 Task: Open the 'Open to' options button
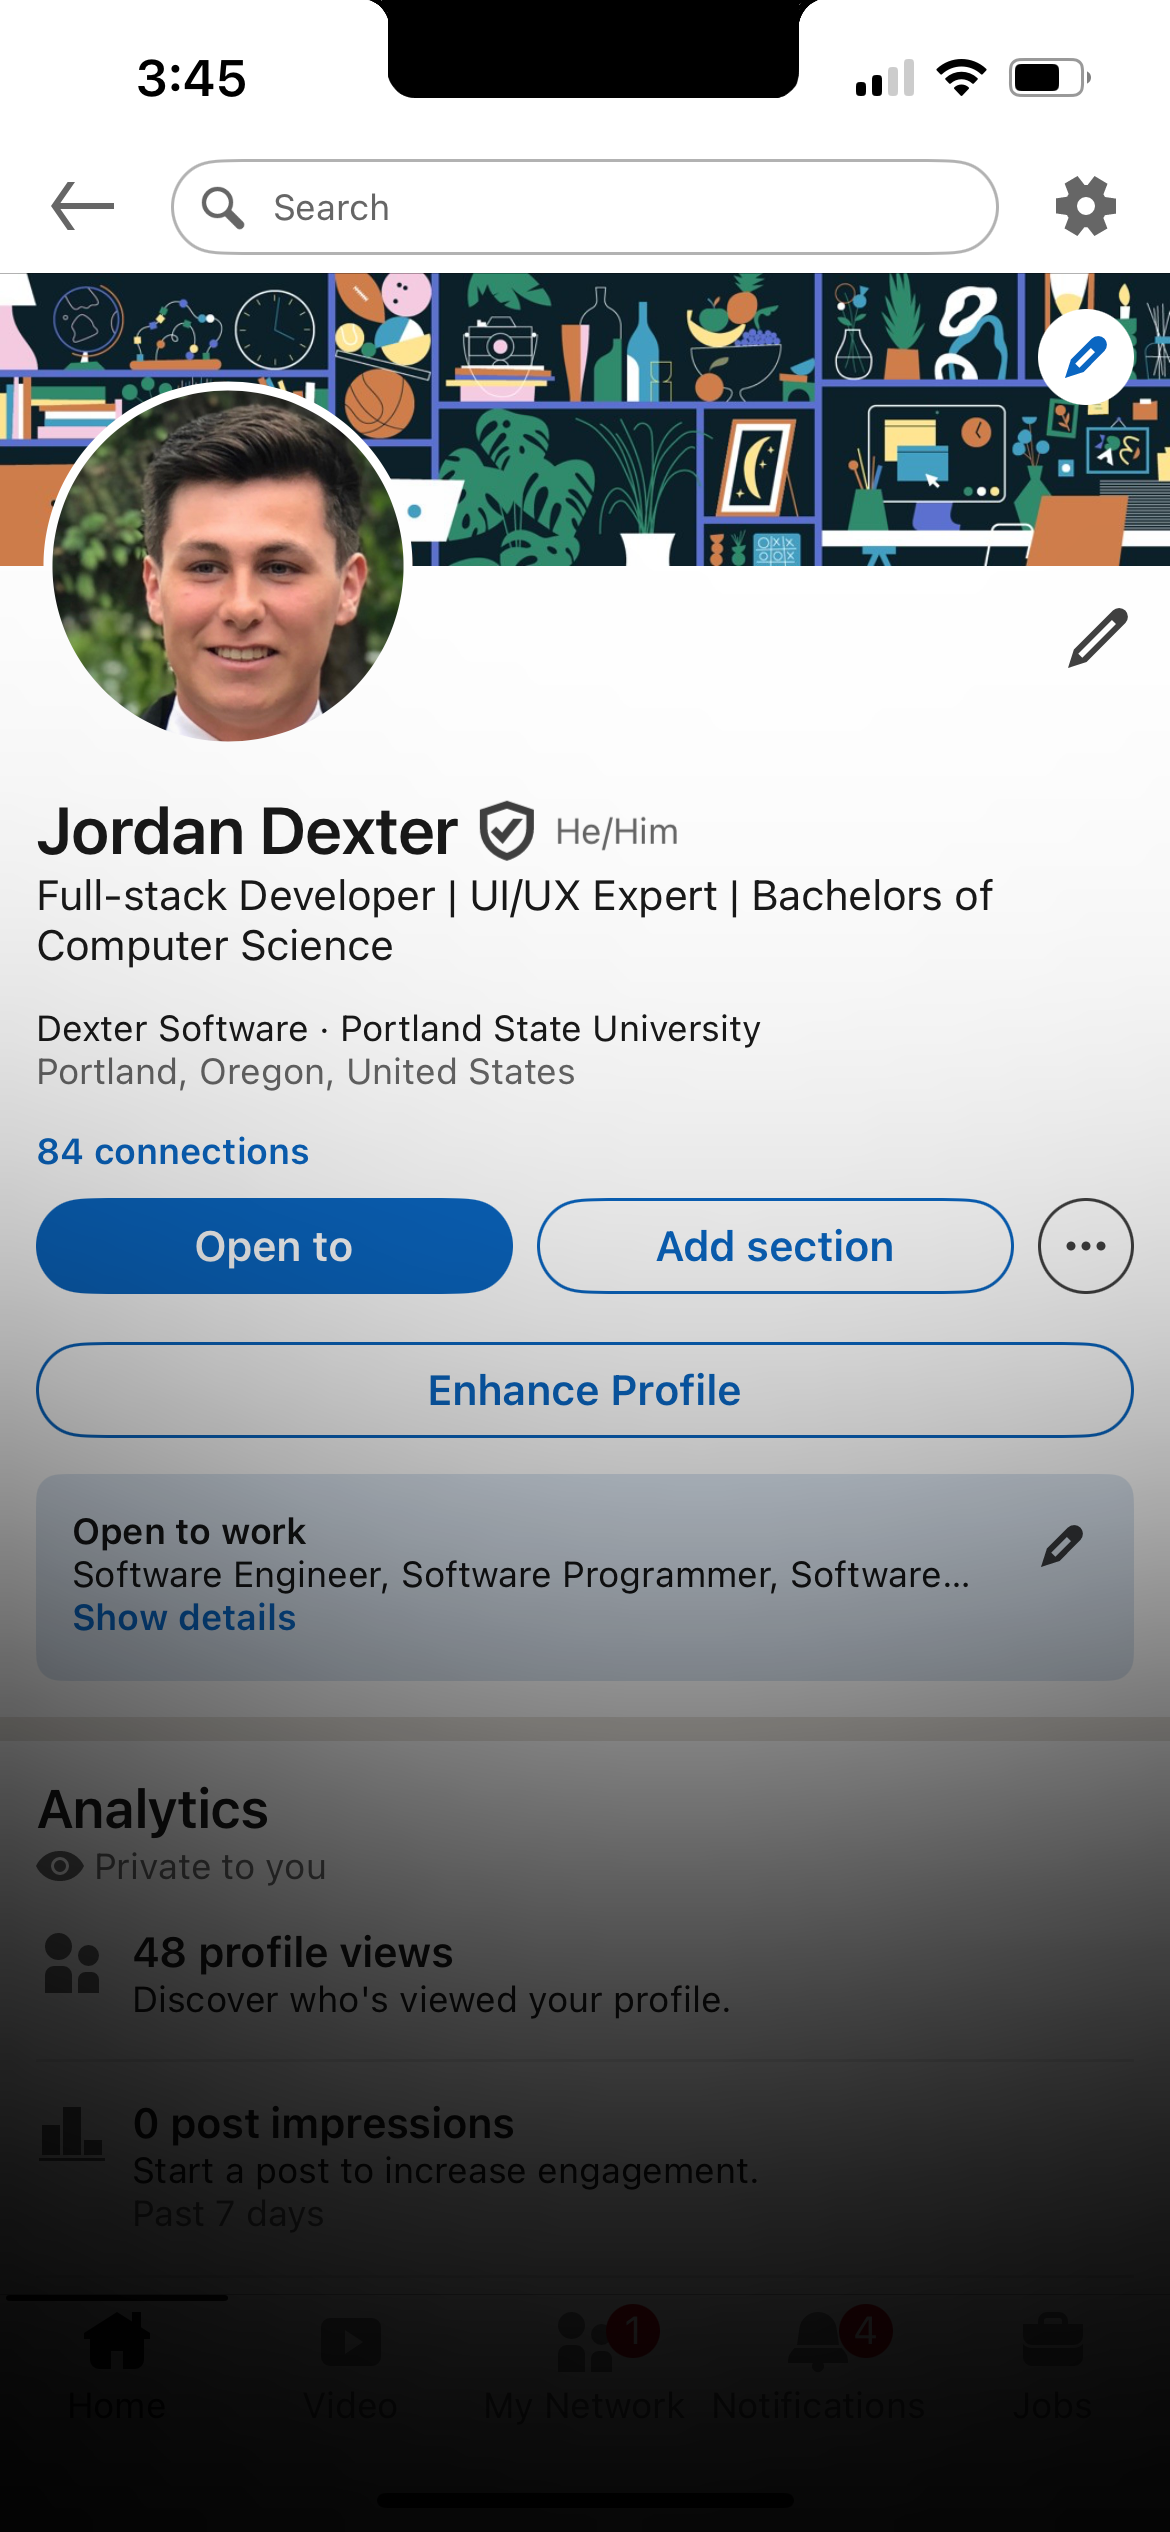pyautogui.click(x=274, y=1246)
